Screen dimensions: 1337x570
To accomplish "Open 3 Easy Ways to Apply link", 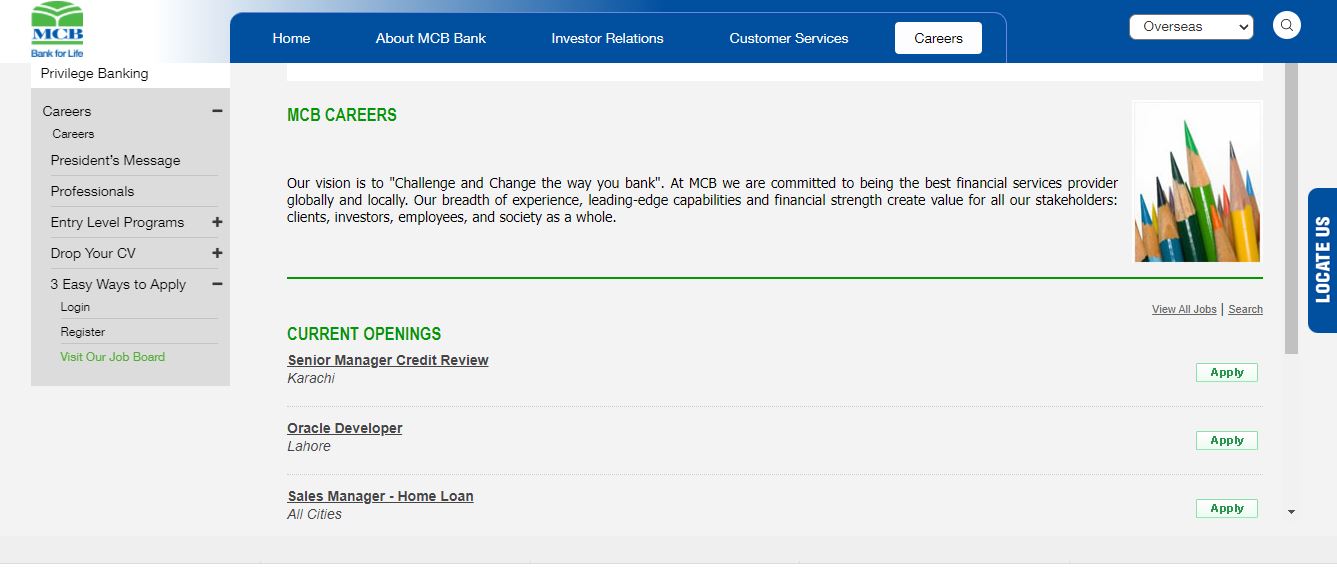I will pos(118,284).
